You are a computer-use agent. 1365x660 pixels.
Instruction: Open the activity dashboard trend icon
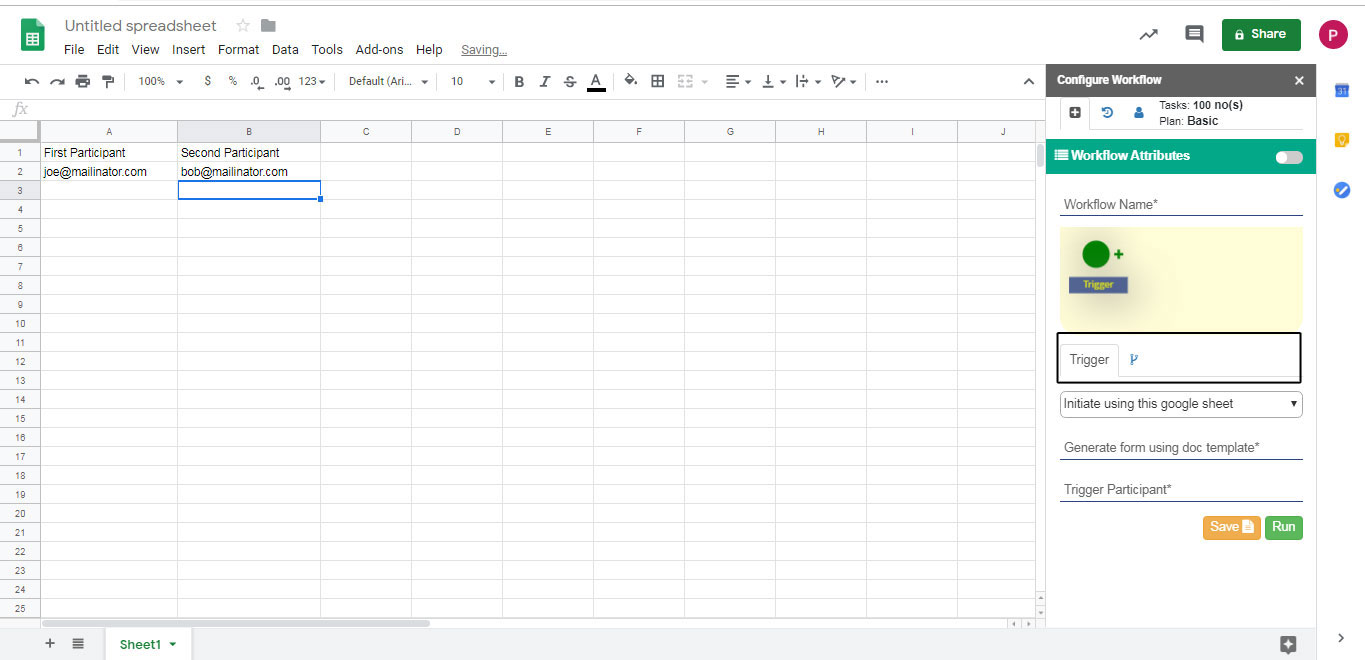pyautogui.click(x=1149, y=34)
